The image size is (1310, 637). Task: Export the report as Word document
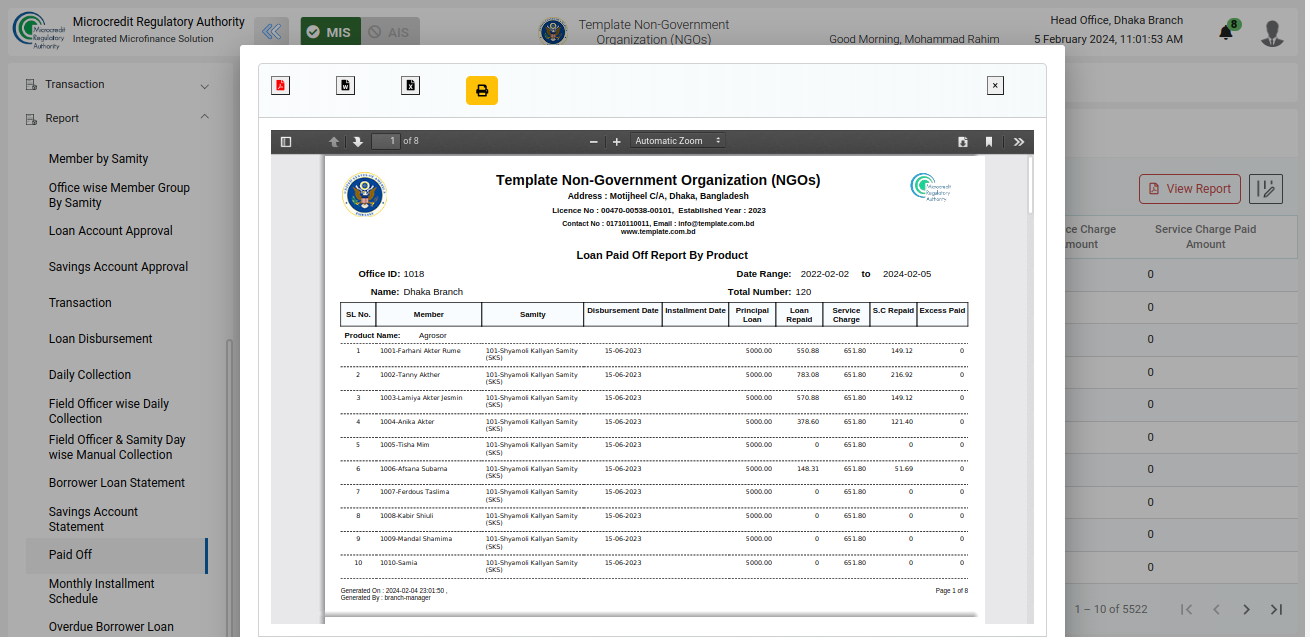[345, 85]
